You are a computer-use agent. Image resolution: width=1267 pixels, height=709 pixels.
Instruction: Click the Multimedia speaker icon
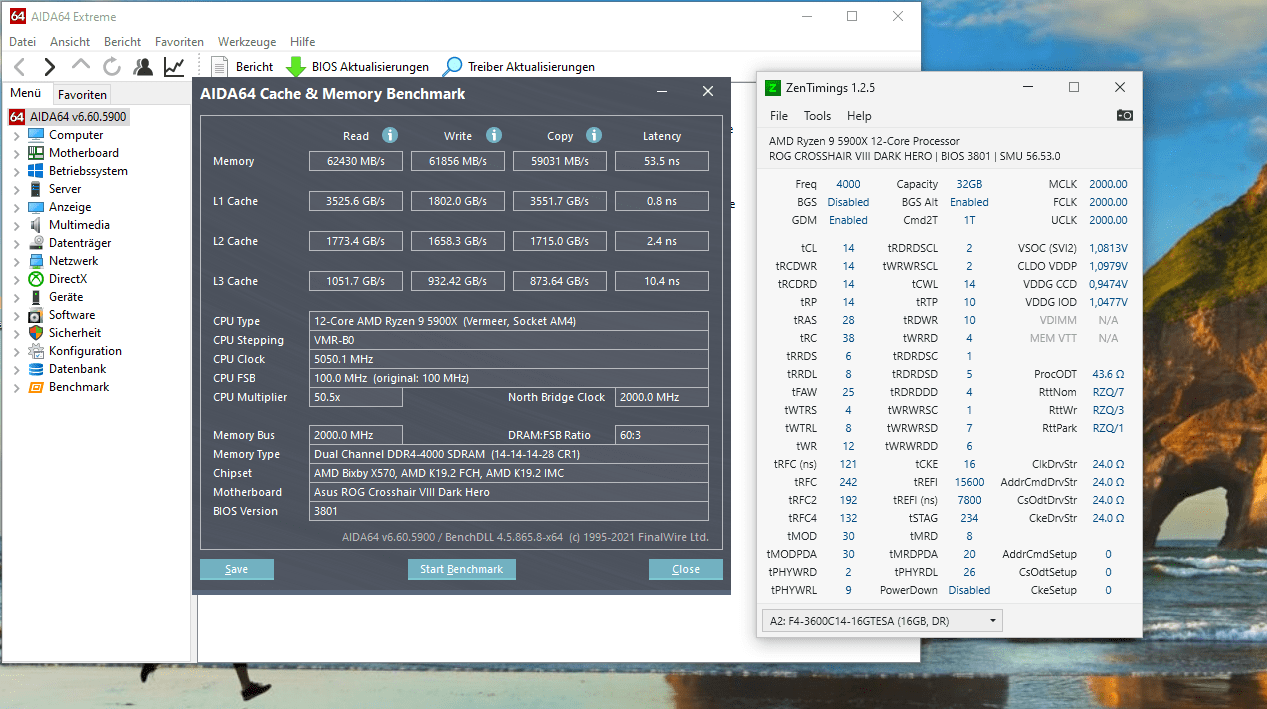36,225
